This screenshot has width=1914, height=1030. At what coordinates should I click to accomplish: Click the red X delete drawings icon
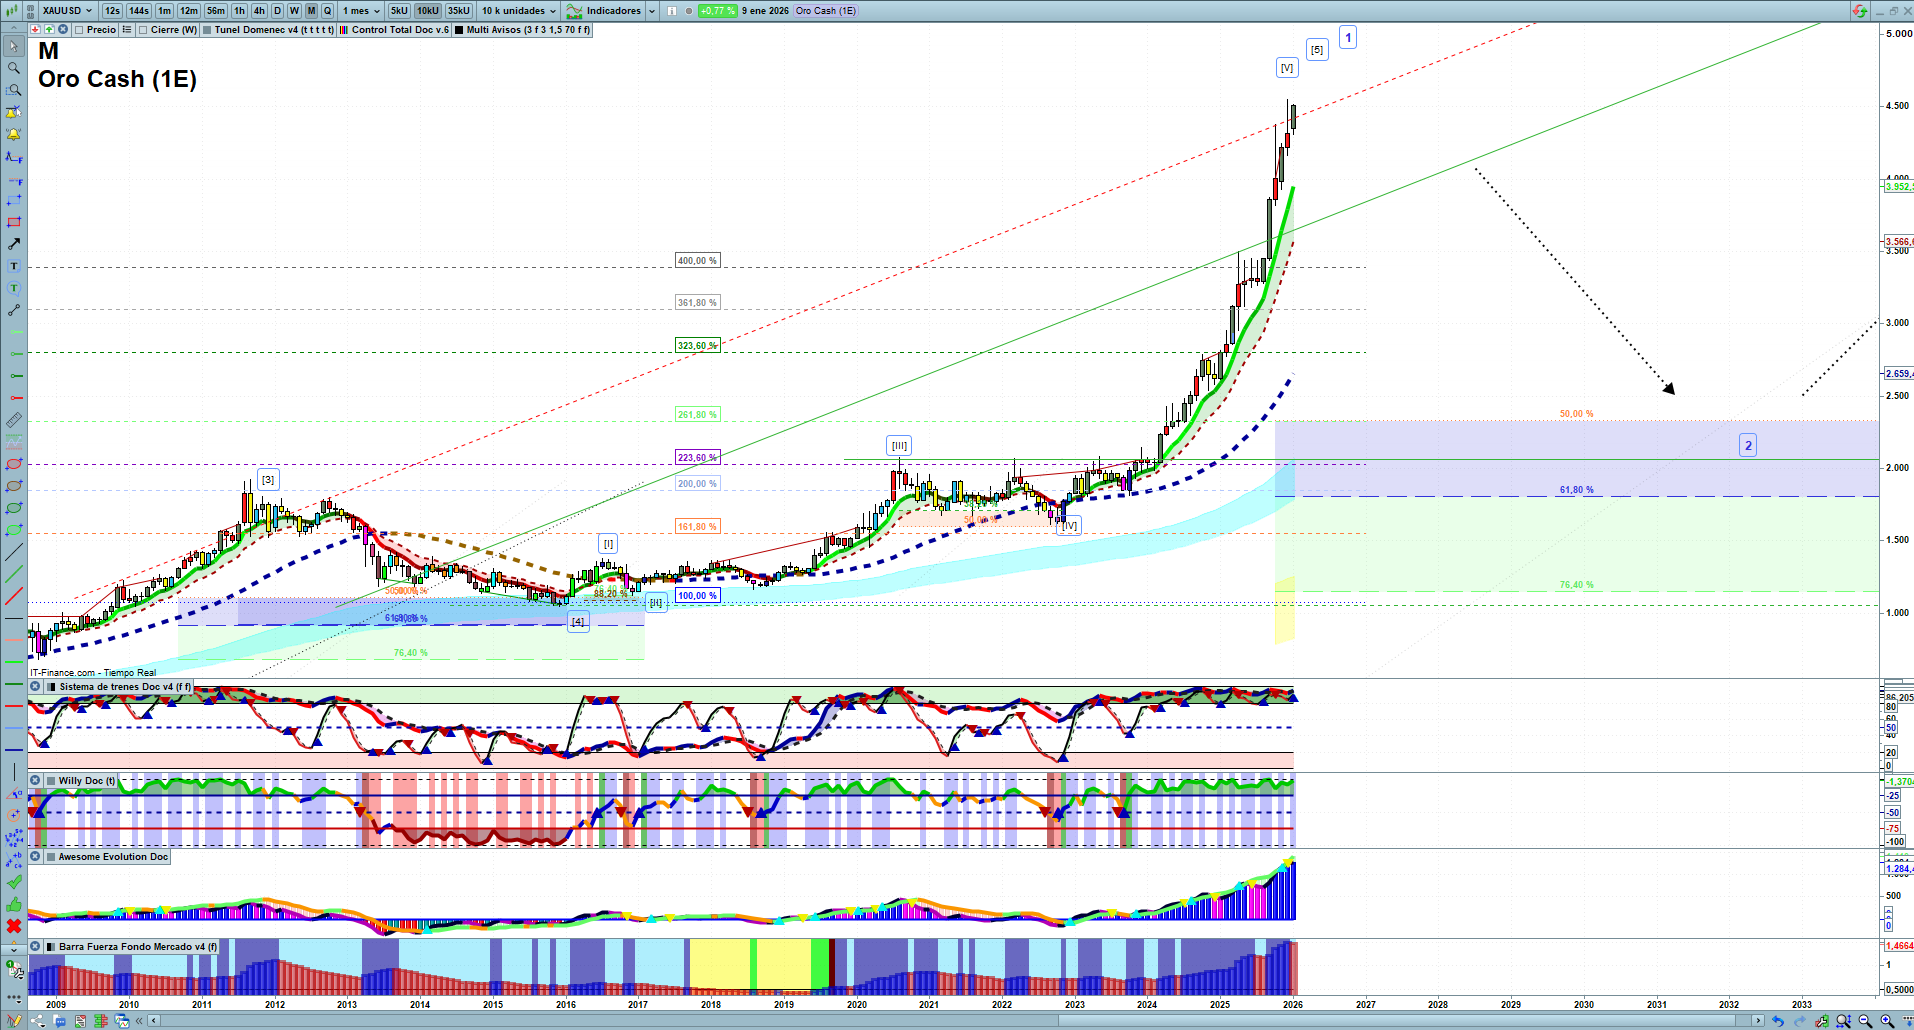[x=14, y=926]
